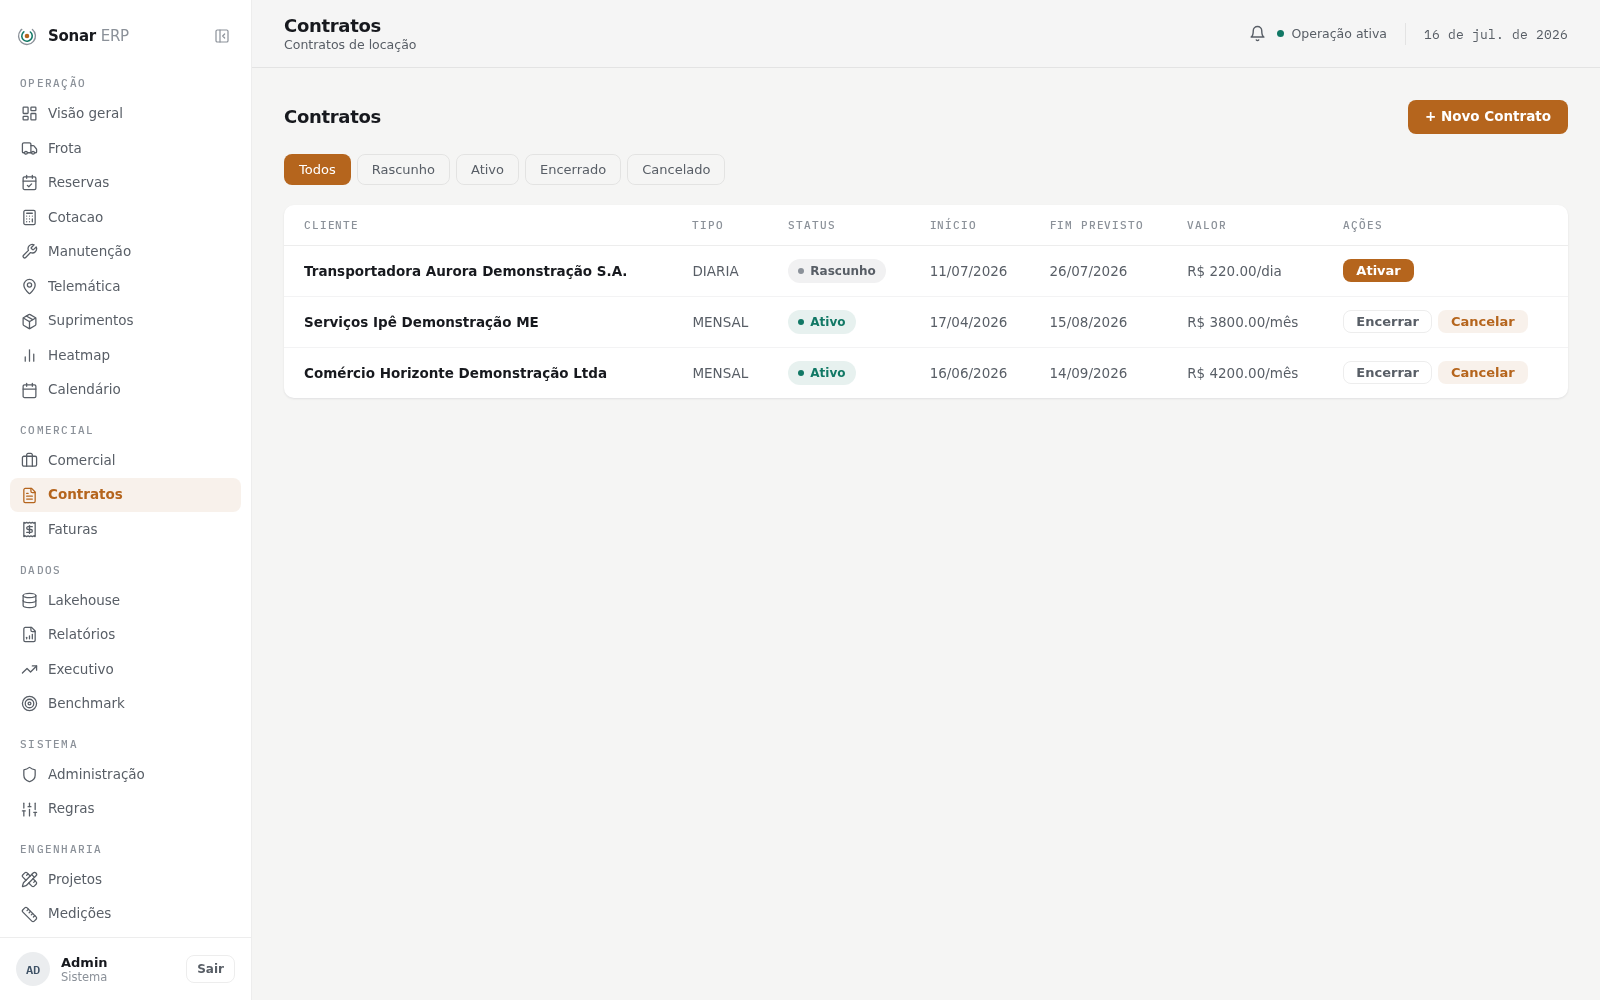This screenshot has height=1000, width=1600.
Task: Click the Telemática map pin icon
Action: click(x=29, y=286)
